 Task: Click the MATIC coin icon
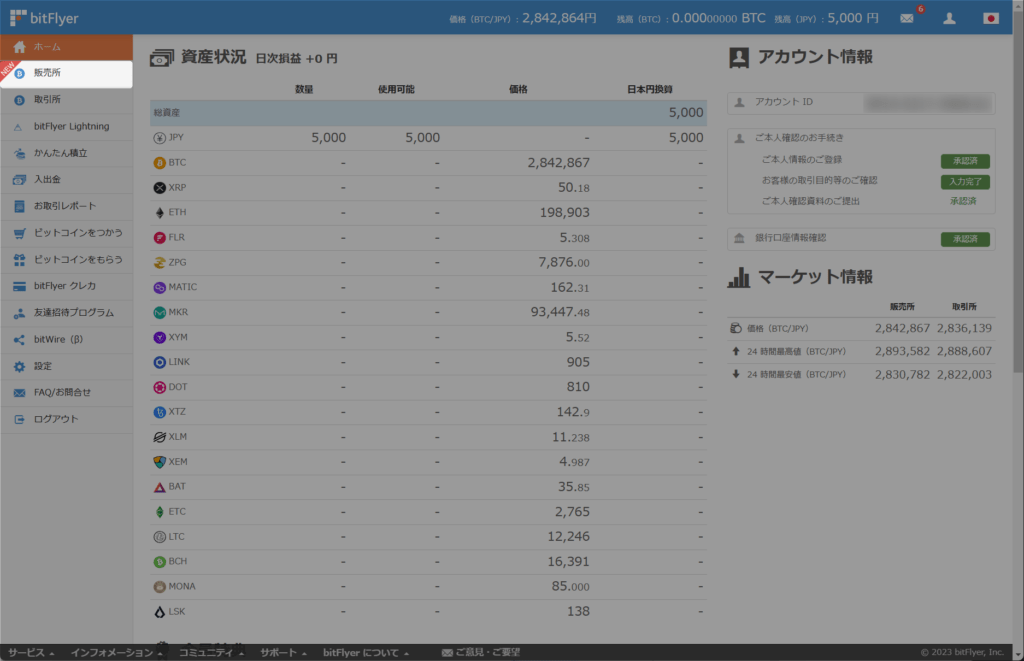point(159,287)
